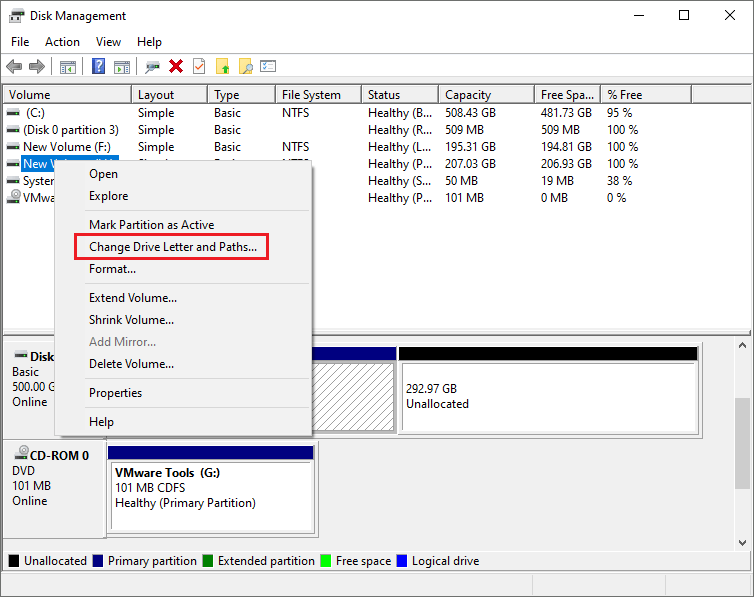Open Help via blue question mark icon
Screen dimensions: 754x597
pyautogui.click(x=99, y=66)
